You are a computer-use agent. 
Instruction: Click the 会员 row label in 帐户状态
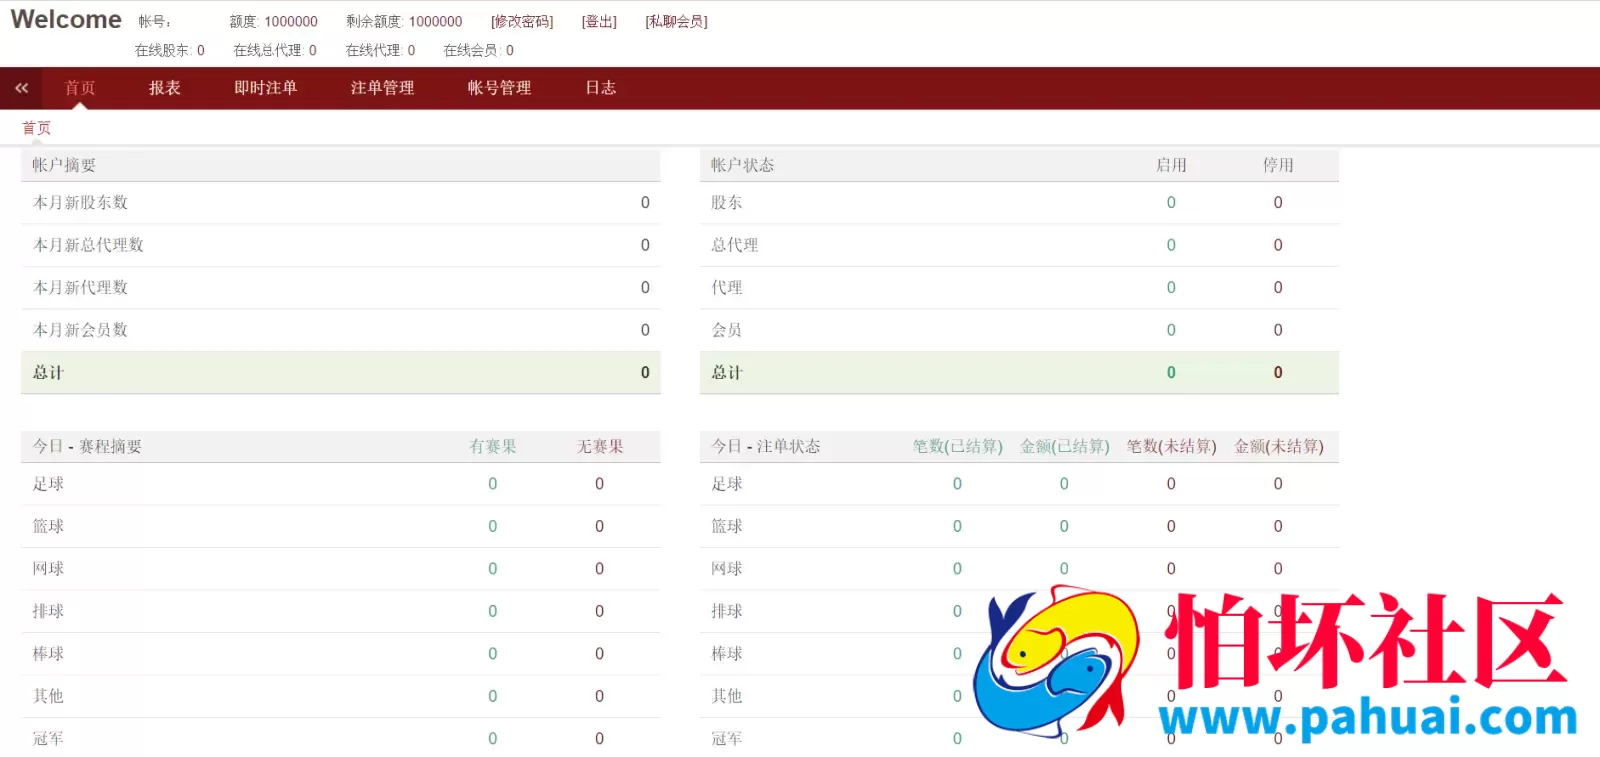(x=727, y=330)
